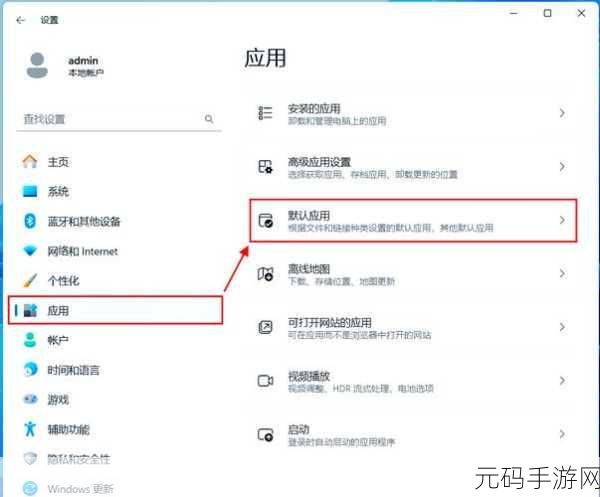Open 启动 title
Screen dimensions: 600x497
click(298, 430)
